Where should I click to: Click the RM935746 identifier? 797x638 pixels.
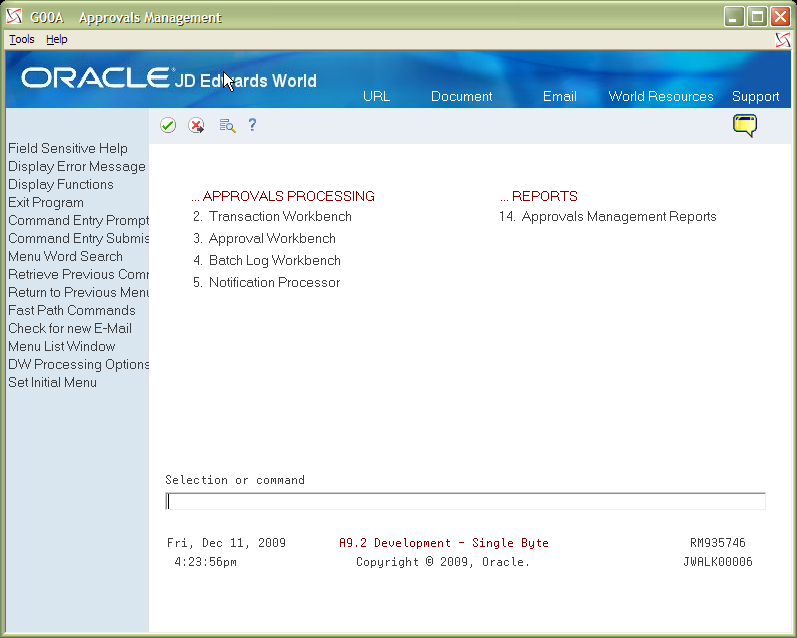point(718,543)
